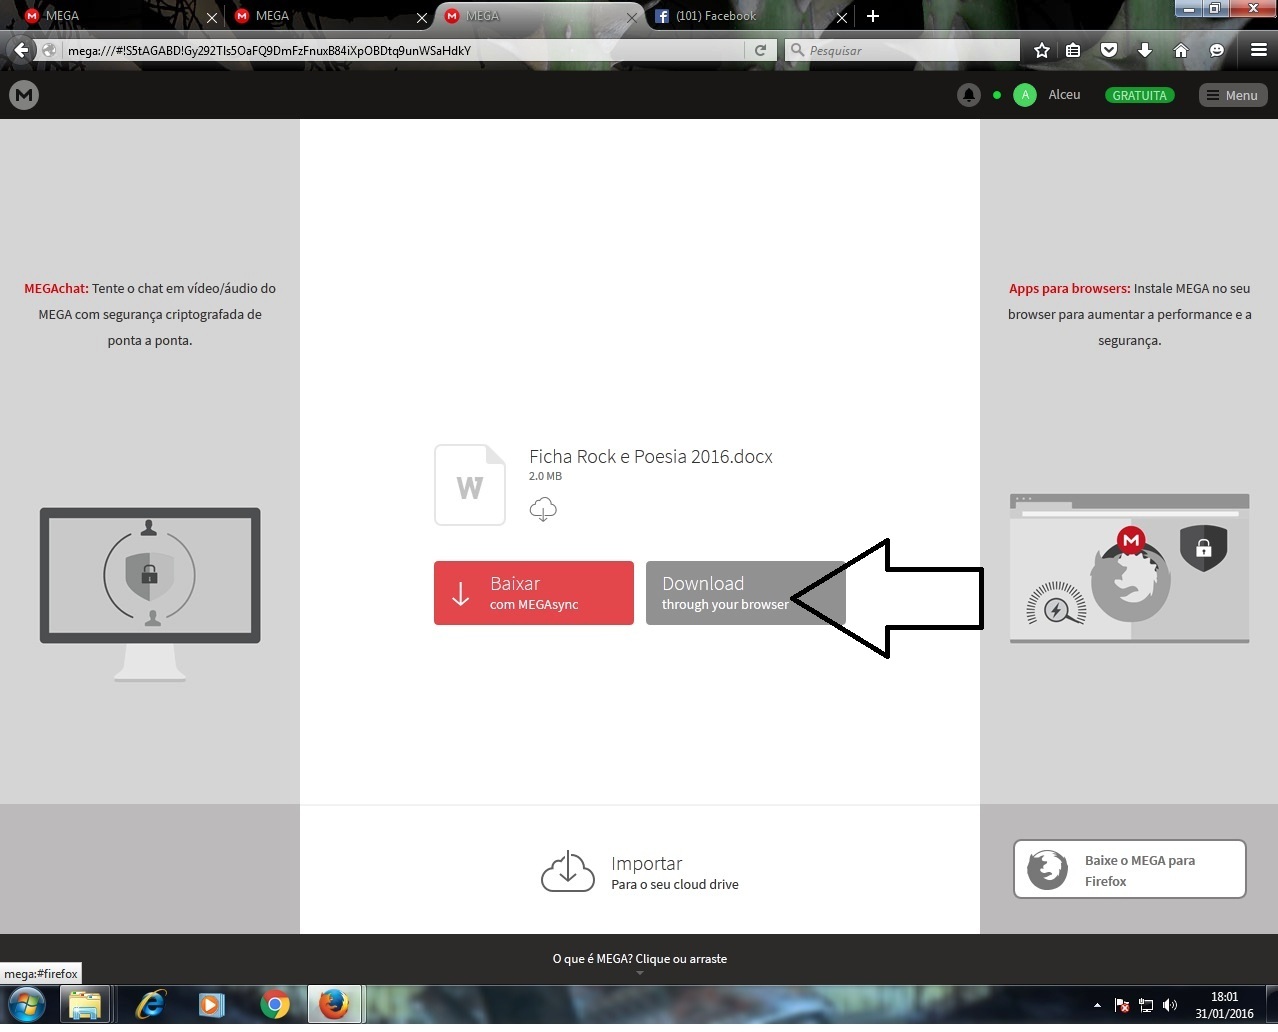1278x1032 pixels.
Task: Show bookmarks list icon
Action: point(1073,50)
